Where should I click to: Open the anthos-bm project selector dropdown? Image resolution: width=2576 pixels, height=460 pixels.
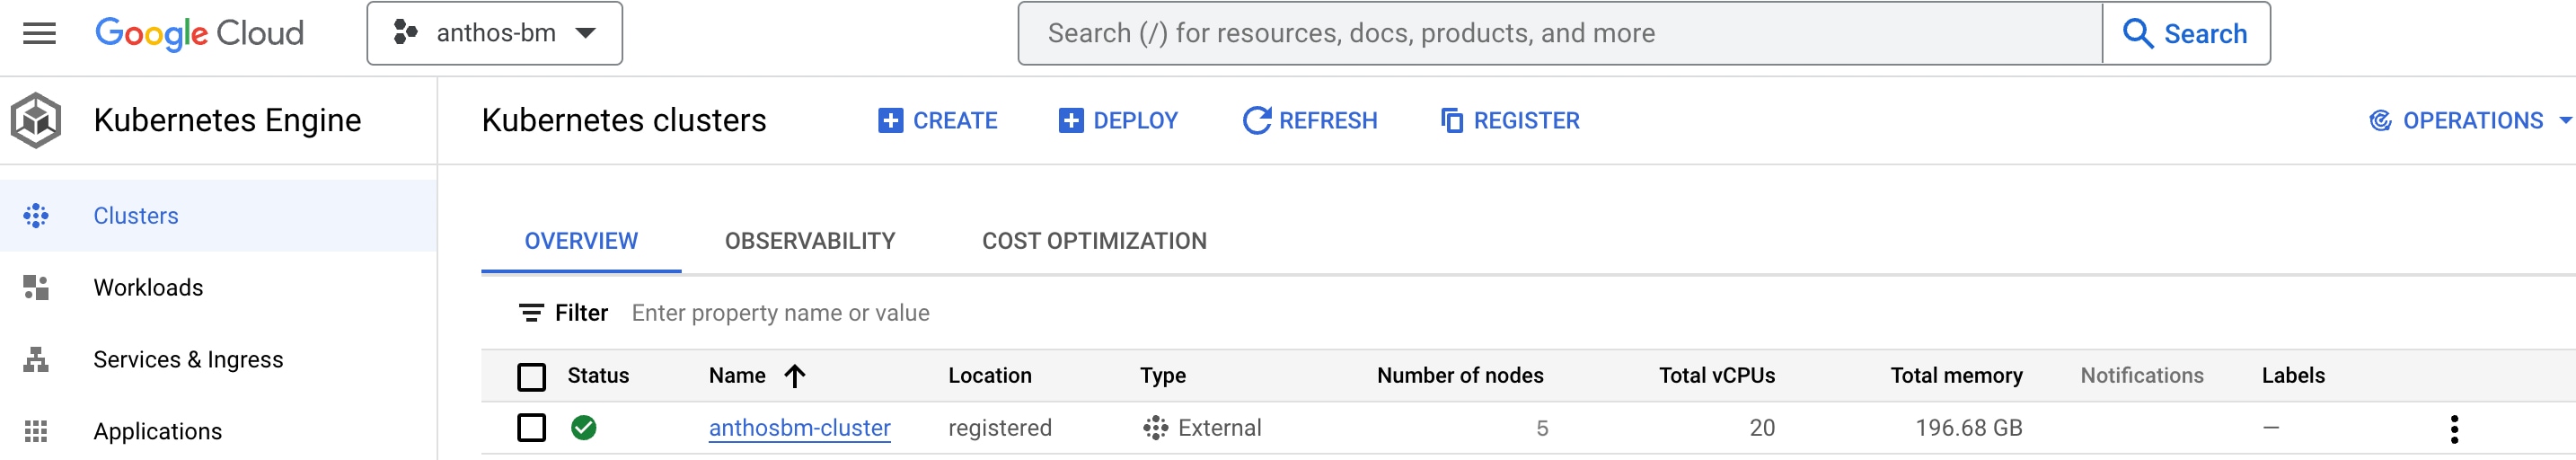click(x=494, y=33)
